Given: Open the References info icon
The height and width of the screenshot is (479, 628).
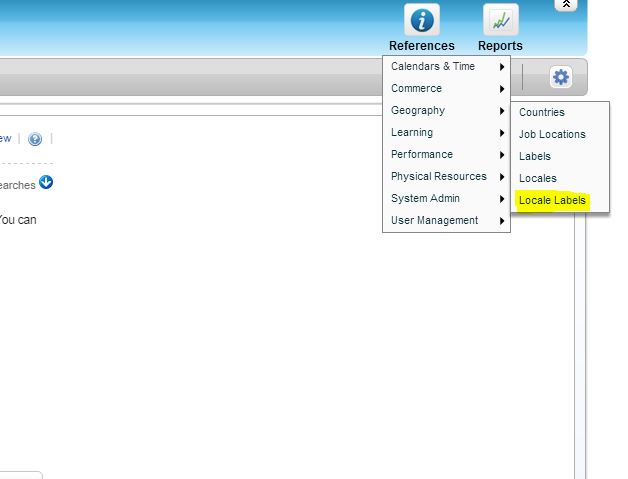Looking at the screenshot, I should [x=422, y=20].
